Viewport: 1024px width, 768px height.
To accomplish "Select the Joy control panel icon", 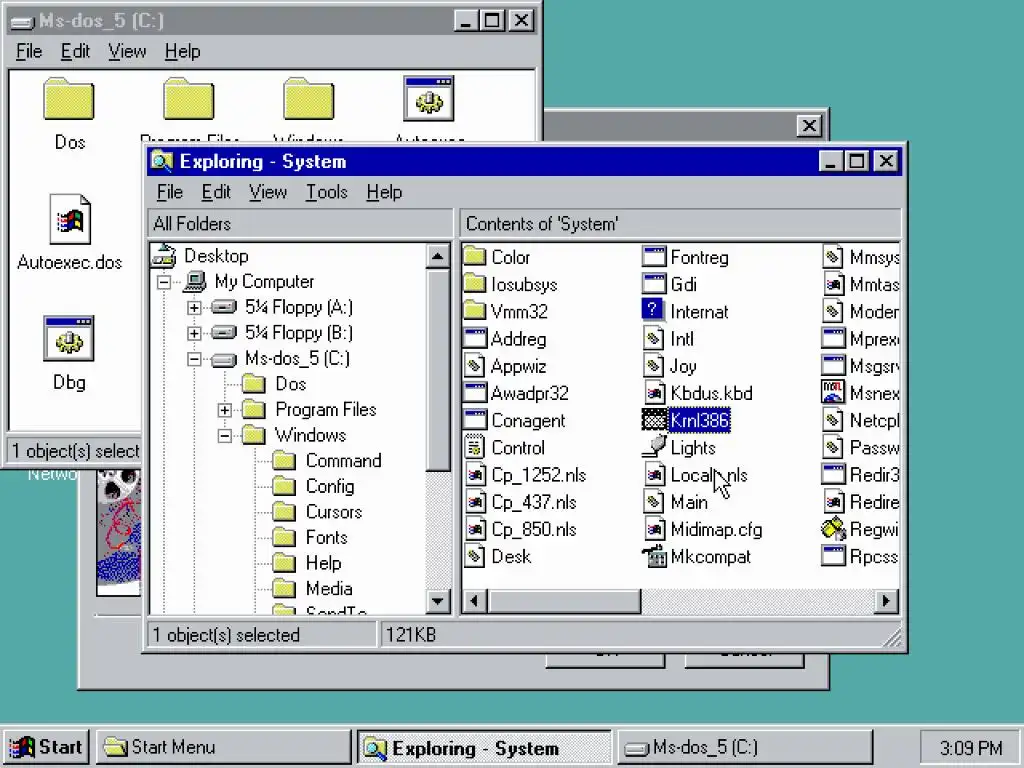I will click(x=654, y=366).
